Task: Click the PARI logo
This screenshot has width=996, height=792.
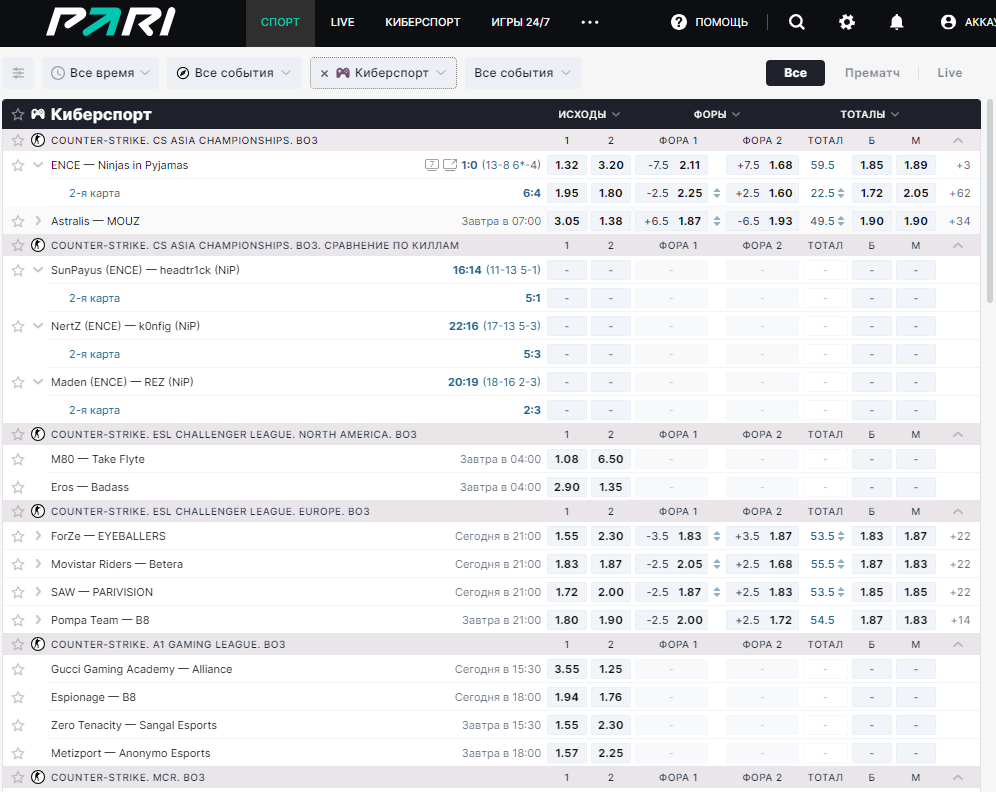Action: pyautogui.click(x=111, y=22)
